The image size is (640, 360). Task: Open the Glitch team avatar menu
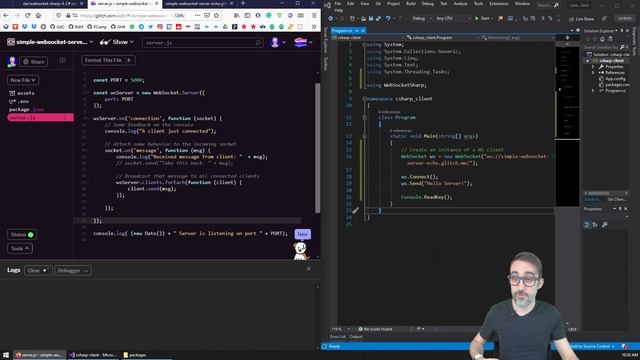coord(303,42)
